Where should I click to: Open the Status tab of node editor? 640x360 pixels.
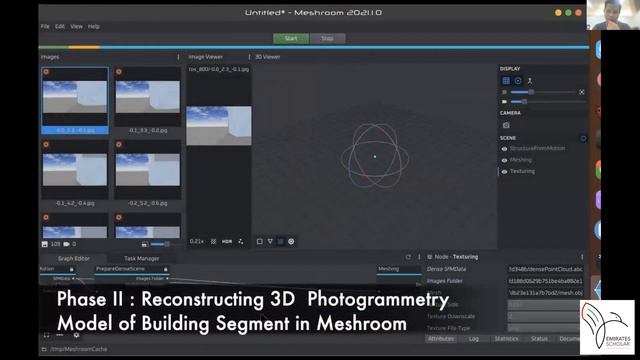coord(539,339)
